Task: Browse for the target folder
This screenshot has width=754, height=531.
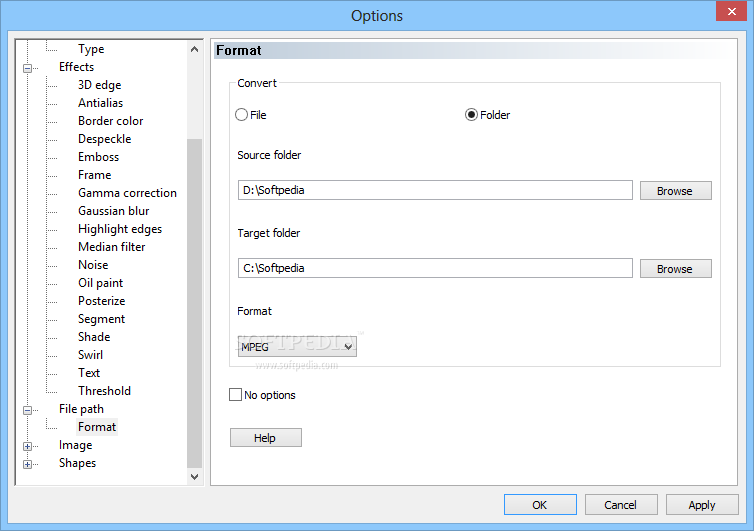Action: pos(676,268)
